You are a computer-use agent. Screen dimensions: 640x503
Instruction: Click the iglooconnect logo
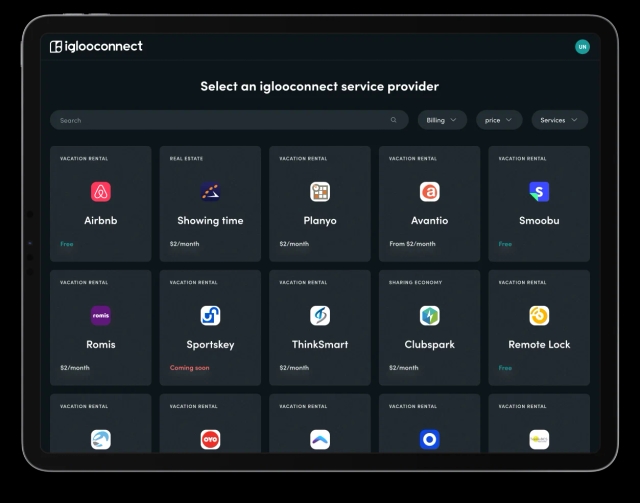pyautogui.click(x=96, y=47)
